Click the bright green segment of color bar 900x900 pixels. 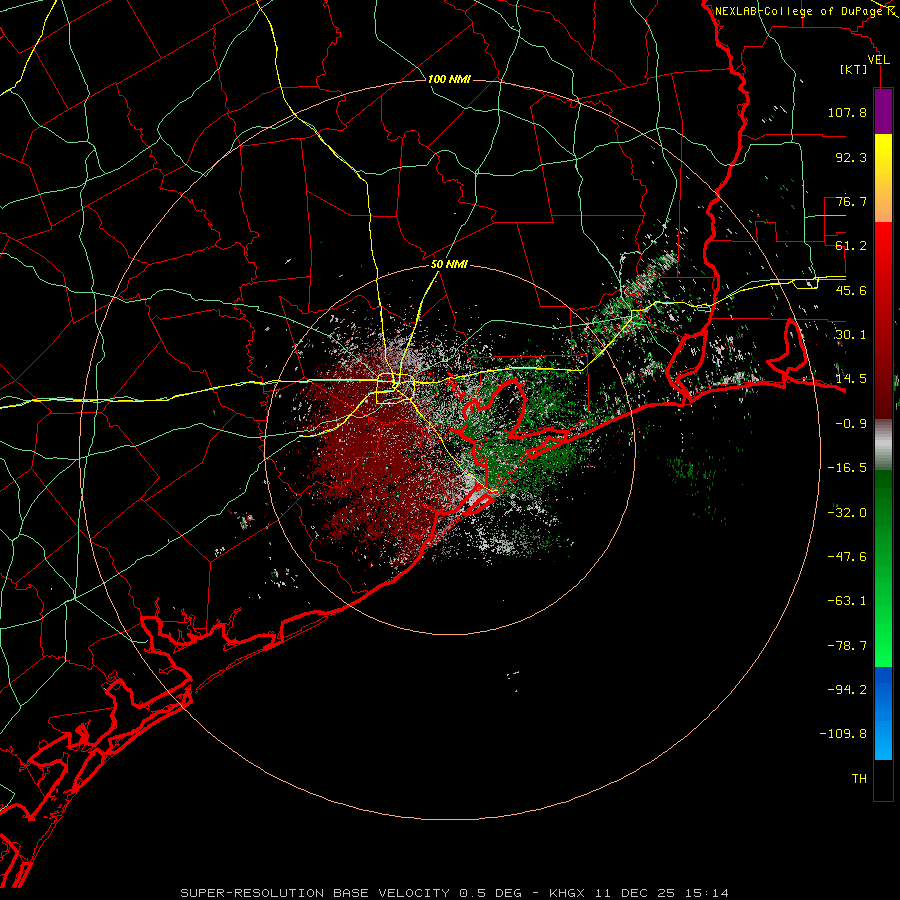click(883, 568)
